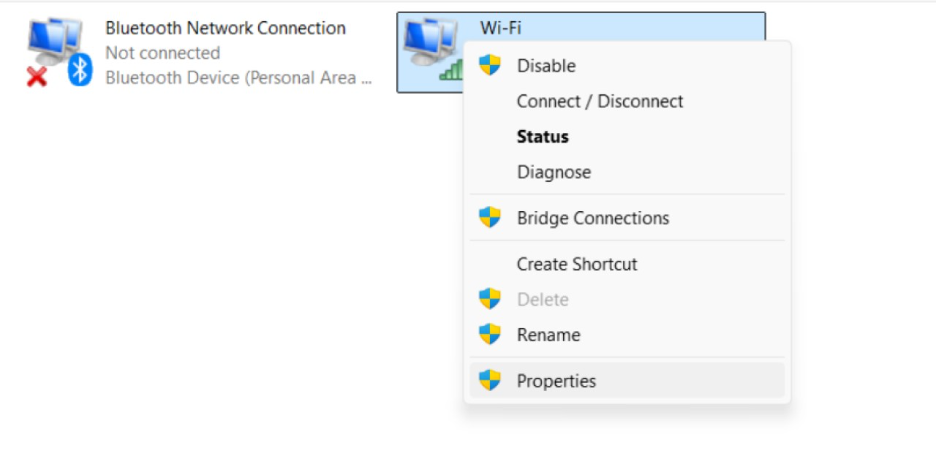Select Create Shortcut in the context menu

click(577, 264)
